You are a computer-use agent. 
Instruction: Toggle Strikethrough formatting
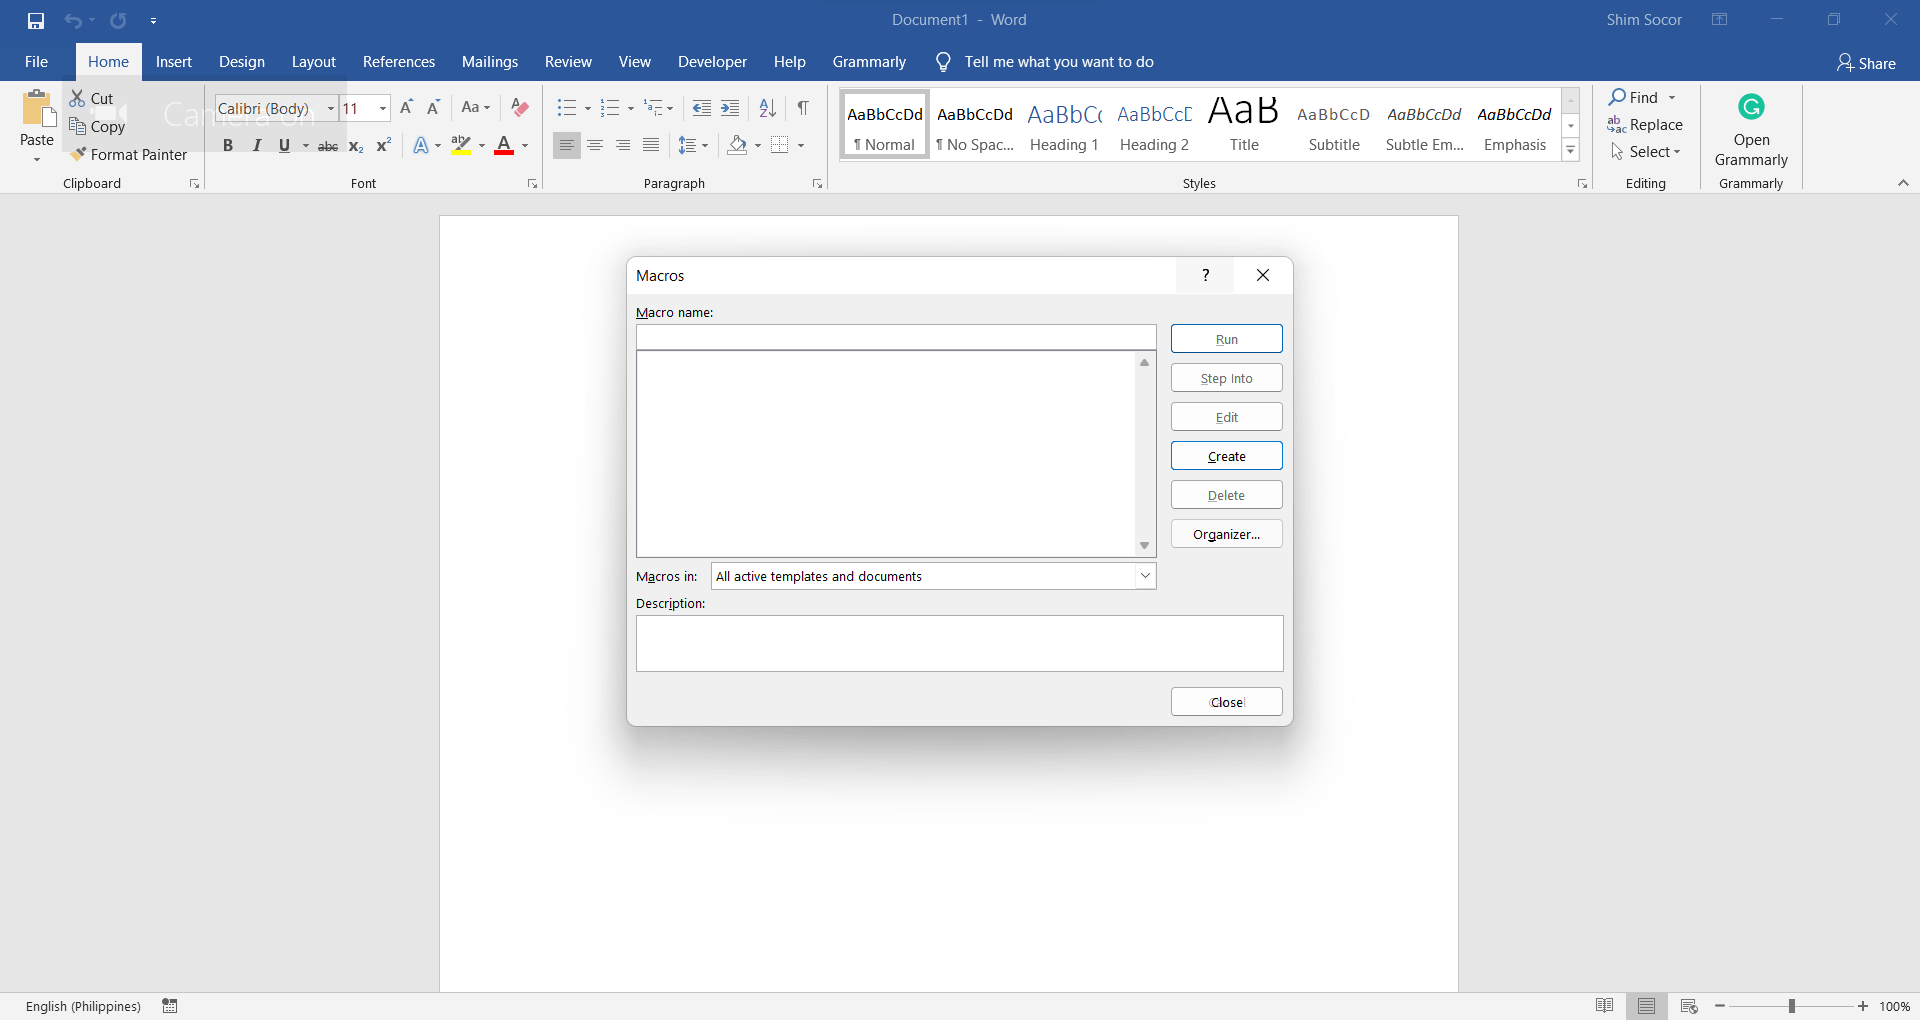[327, 146]
